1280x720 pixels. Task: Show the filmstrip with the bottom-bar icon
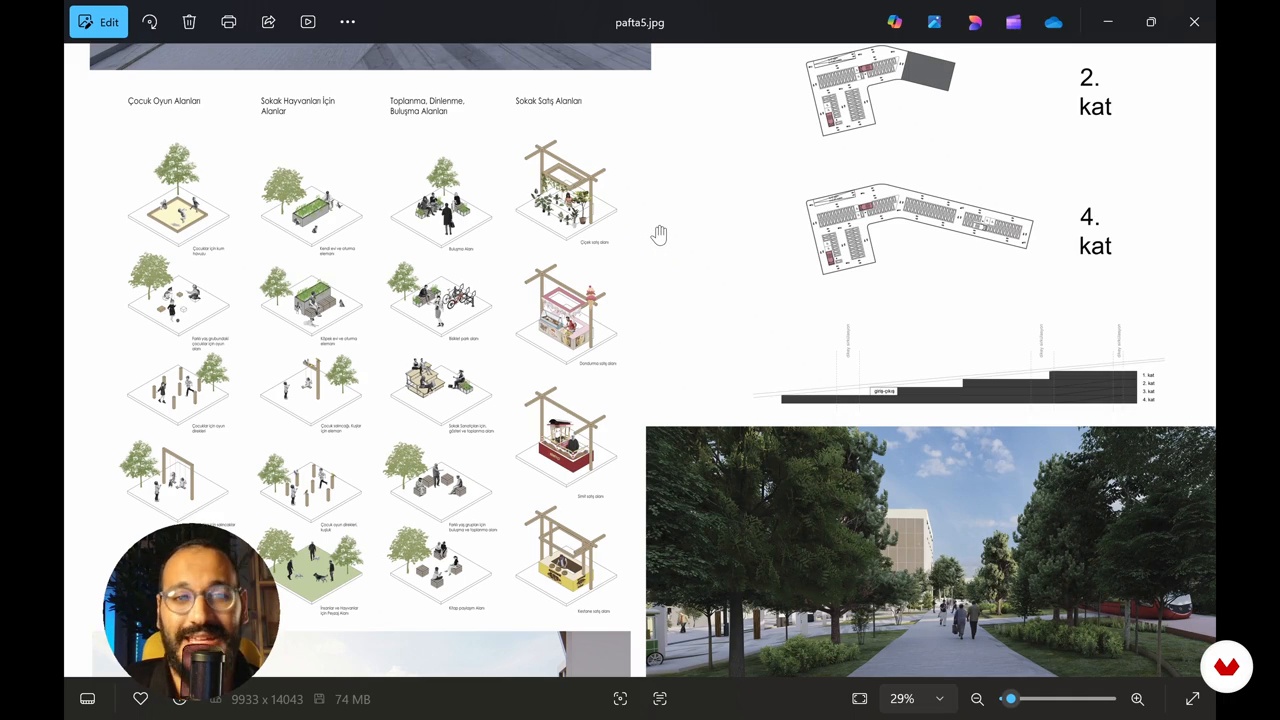point(88,699)
